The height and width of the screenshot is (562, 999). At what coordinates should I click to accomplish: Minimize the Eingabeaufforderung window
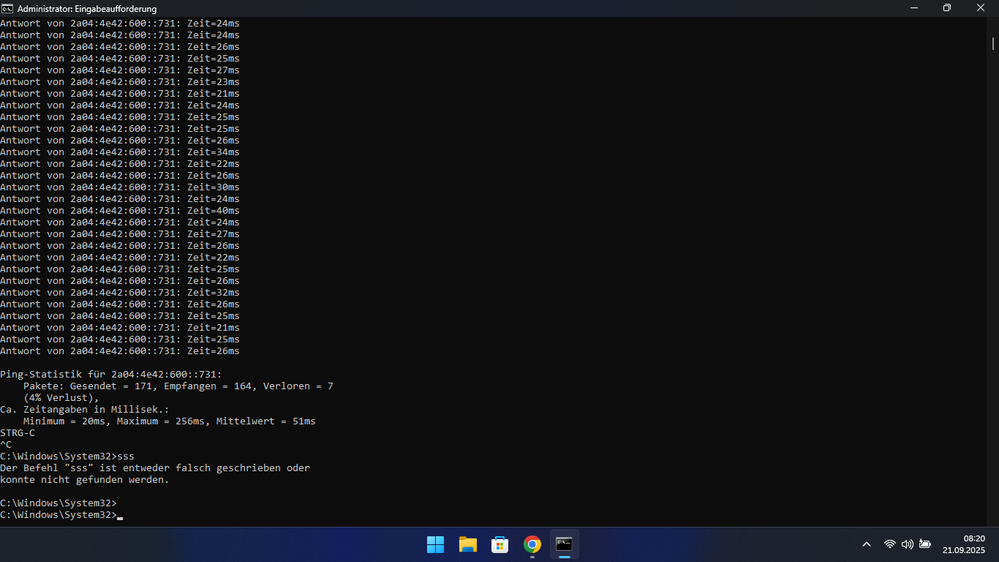[x=914, y=8]
